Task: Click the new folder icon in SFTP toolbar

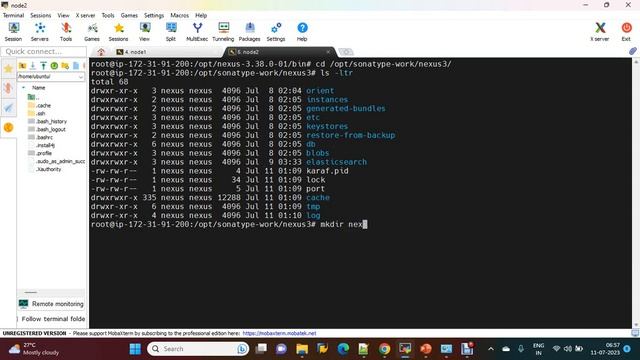Action: (x=65, y=66)
